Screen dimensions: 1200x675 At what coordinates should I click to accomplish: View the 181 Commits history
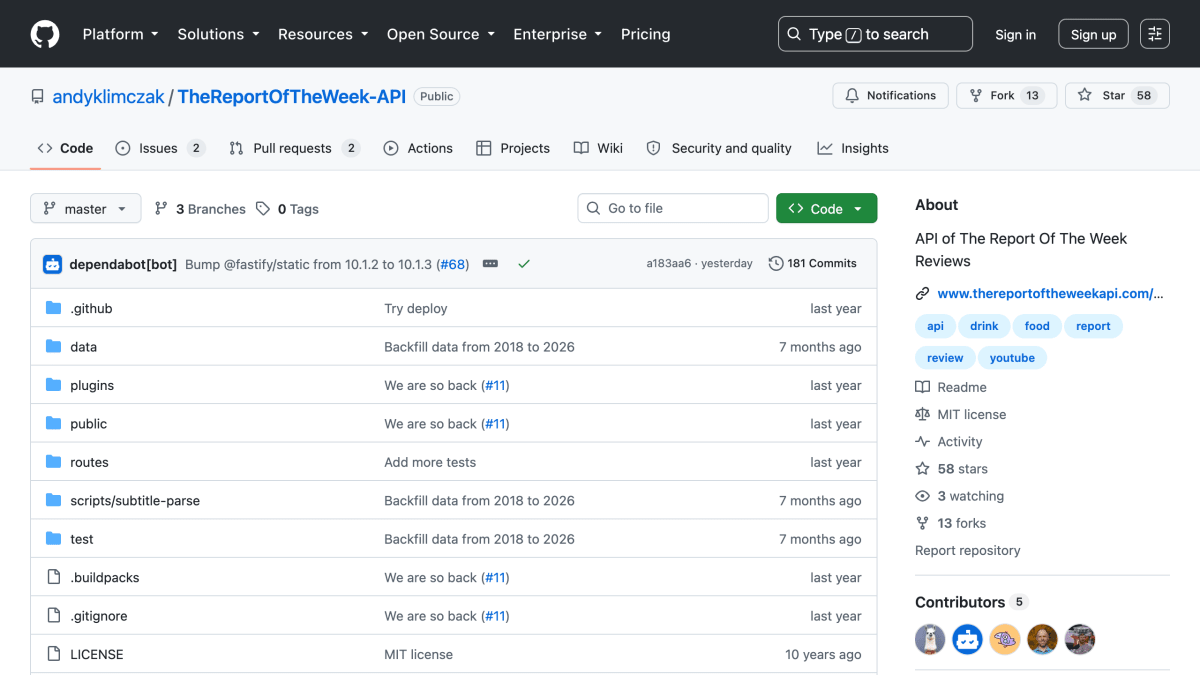[x=812, y=264]
